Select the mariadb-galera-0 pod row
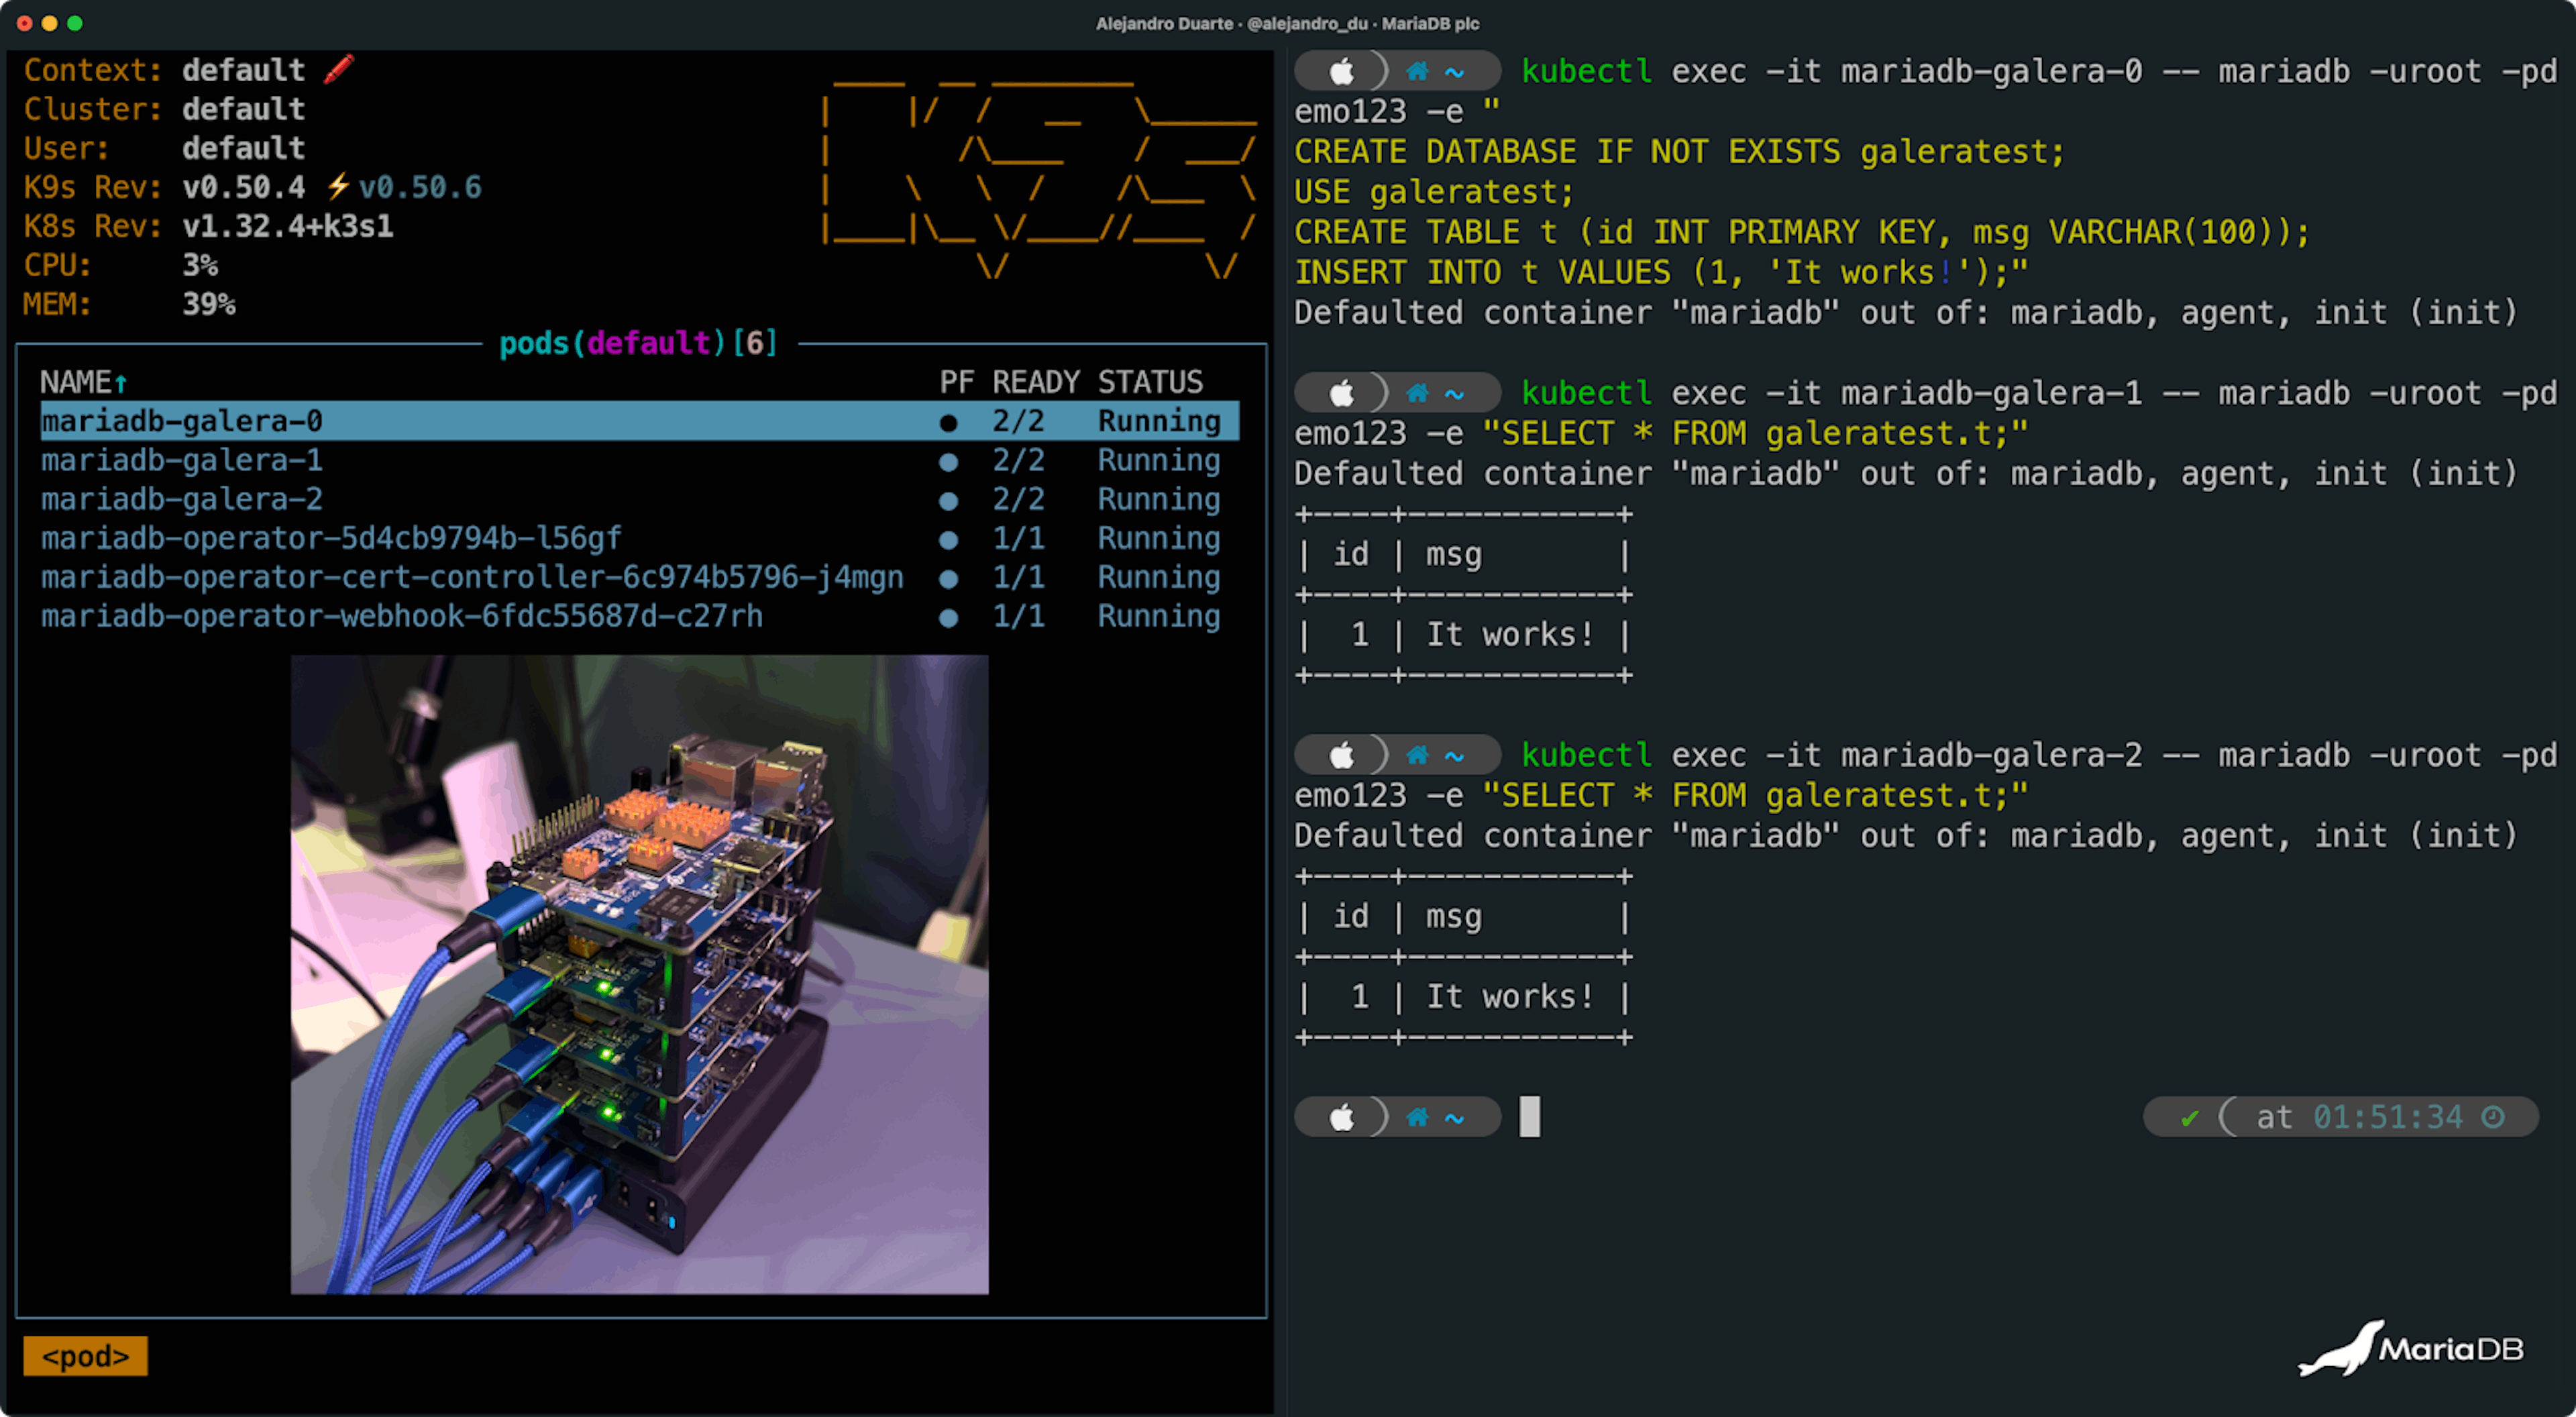This screenshot has height=1417, width=2576. [181, 421]
